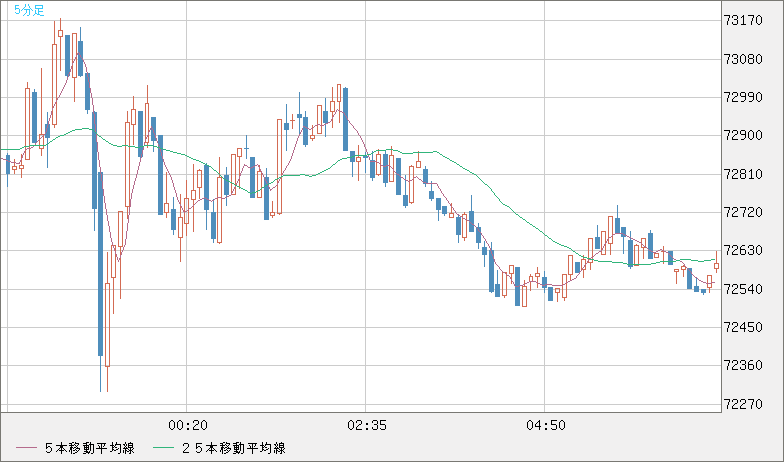Click the 72360 price axis label
Viewport: 784px width, 462px height.
tap(743, 366)
